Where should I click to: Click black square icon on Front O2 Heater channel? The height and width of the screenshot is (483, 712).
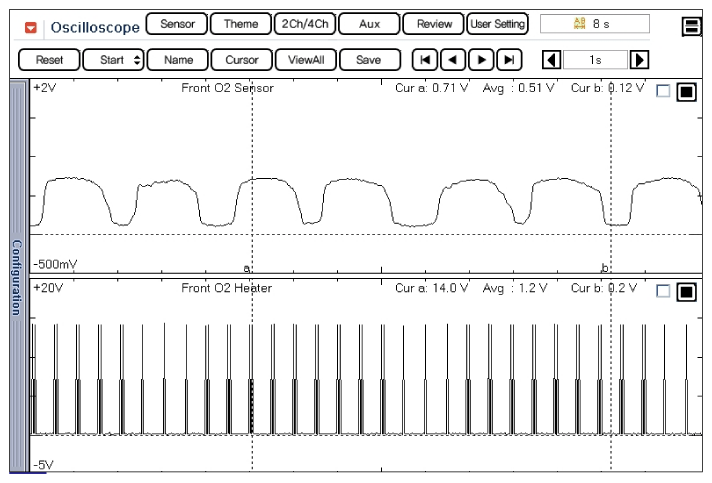[686, 292]
